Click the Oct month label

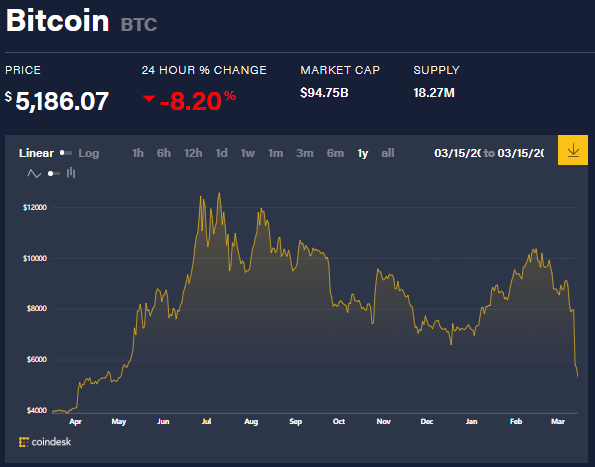(339, 421)
